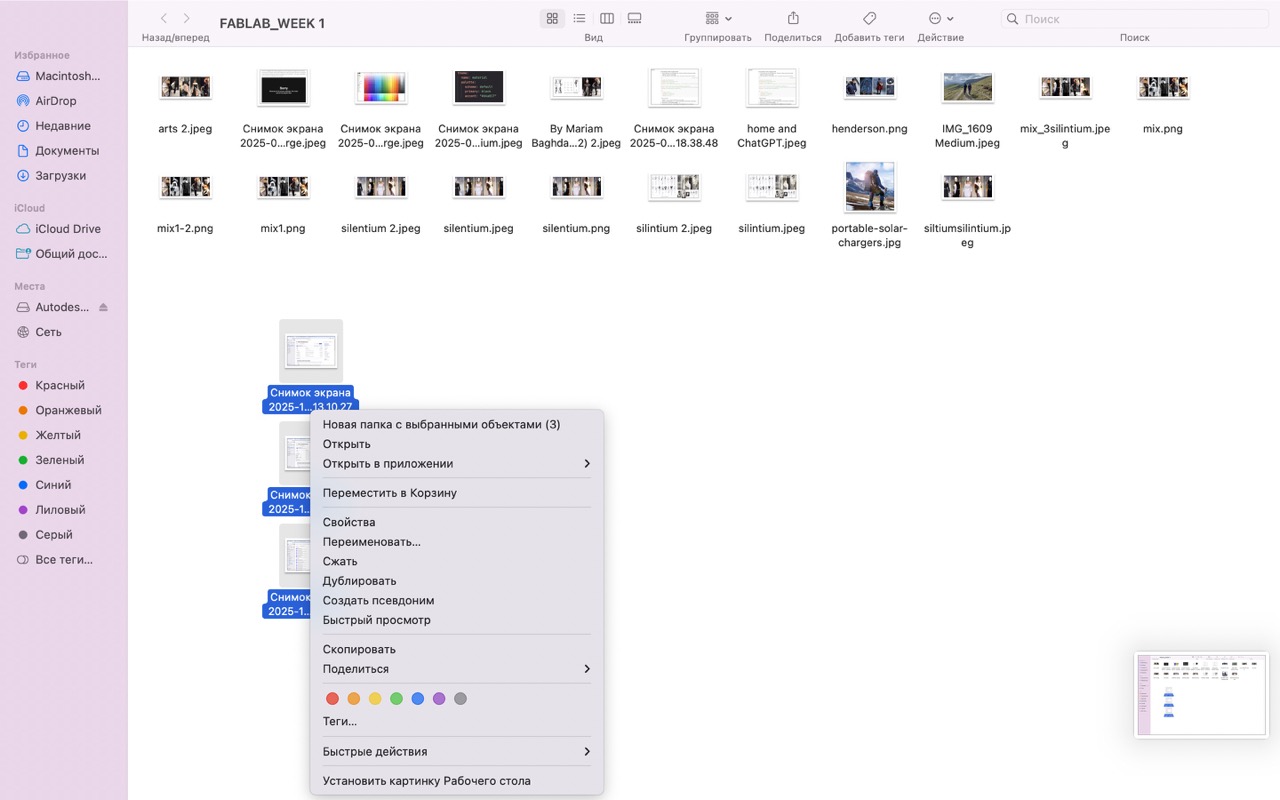1280x800 pixels.
Task: Go back with the left arrow button
Action: tap(164, 19)
